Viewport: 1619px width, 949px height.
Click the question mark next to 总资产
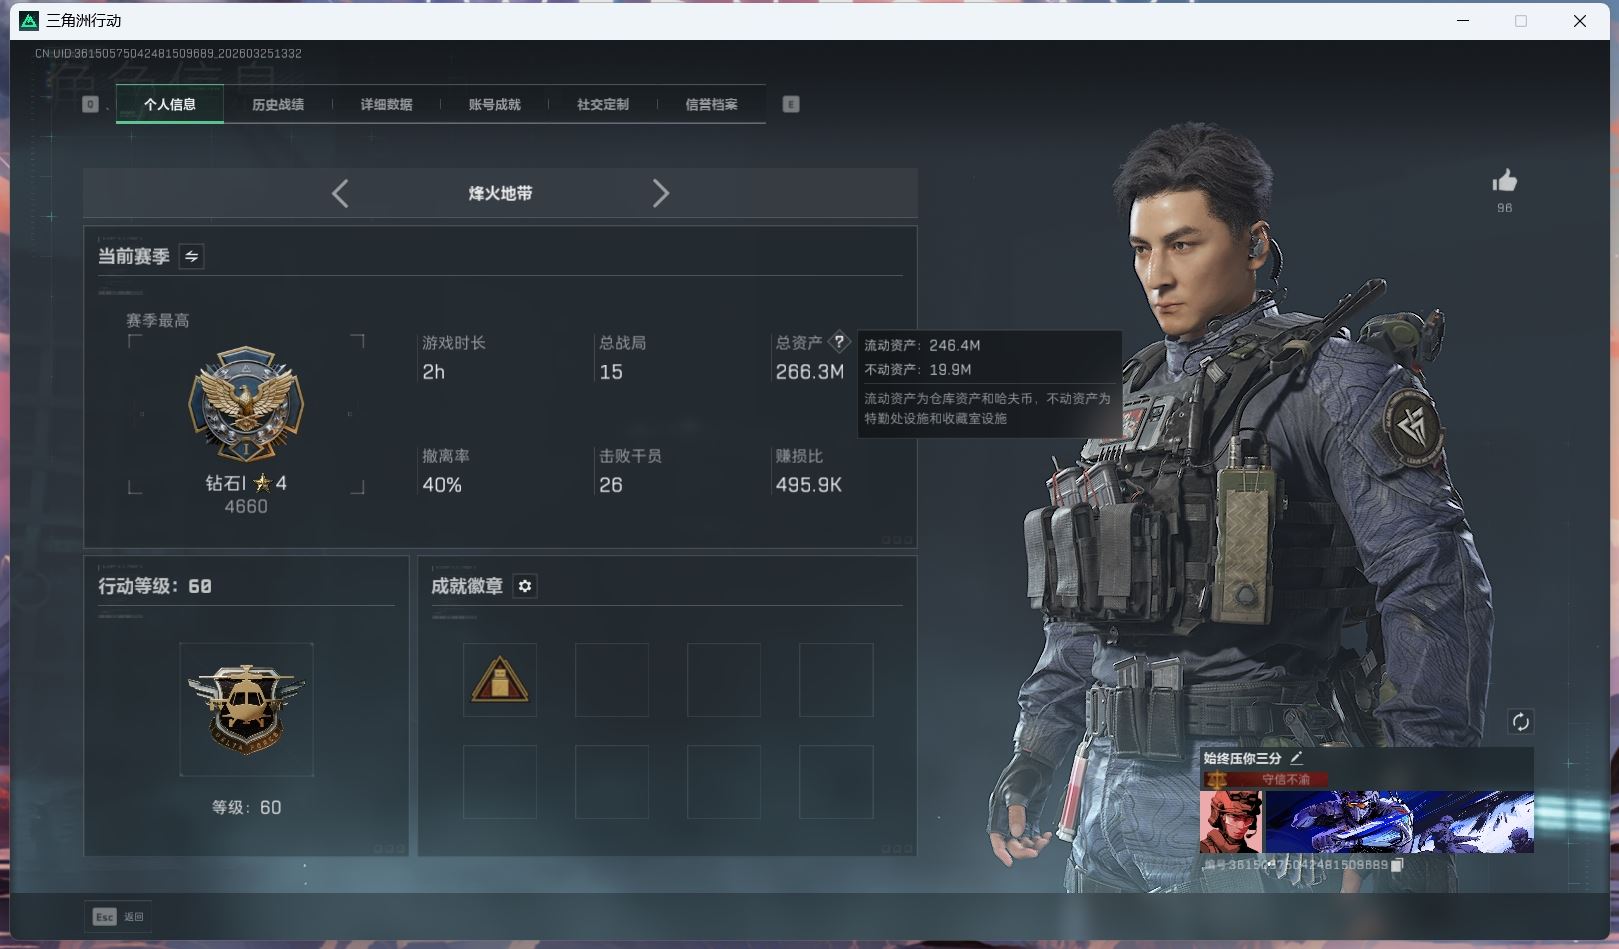point(839,342)
